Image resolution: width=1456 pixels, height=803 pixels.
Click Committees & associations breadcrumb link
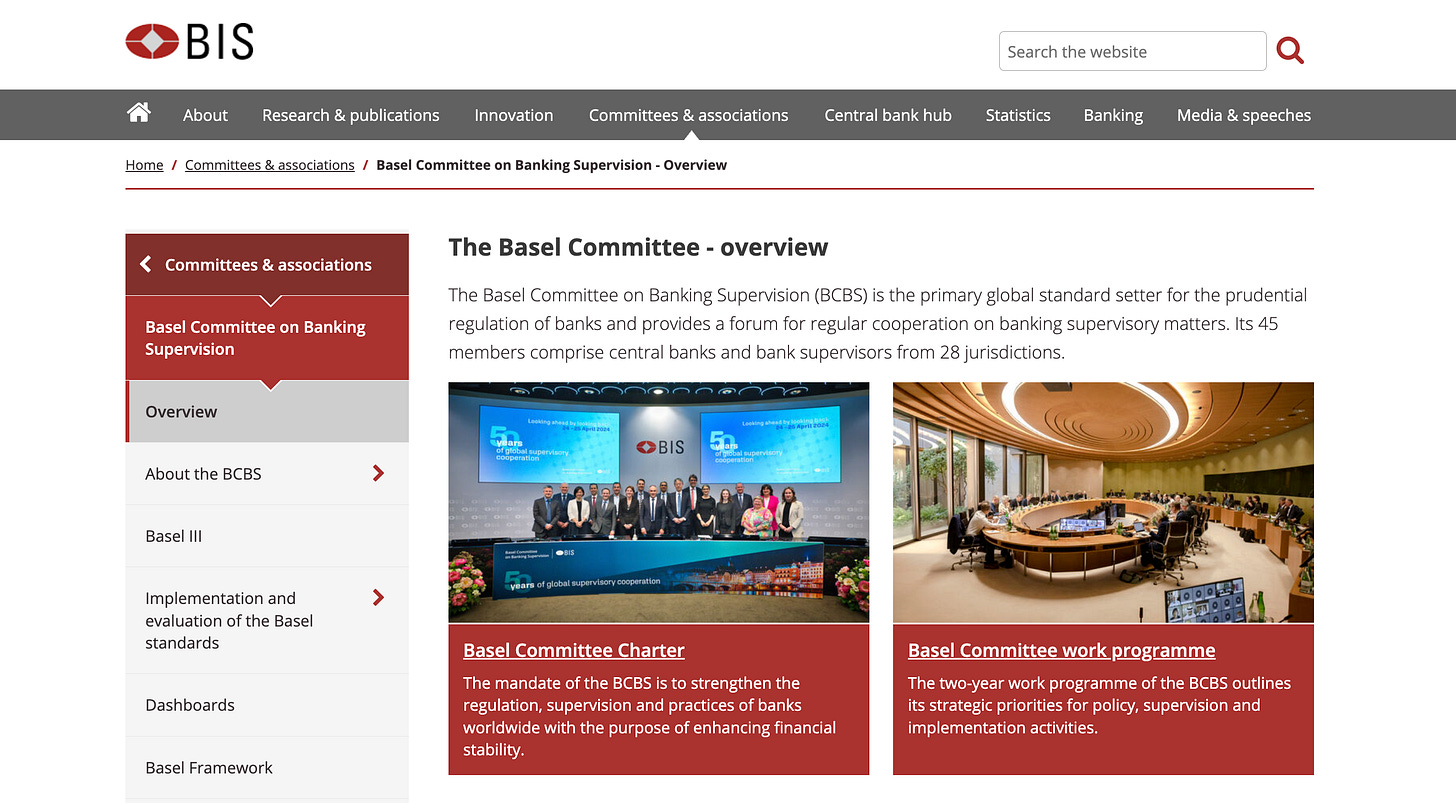(270, 165)
